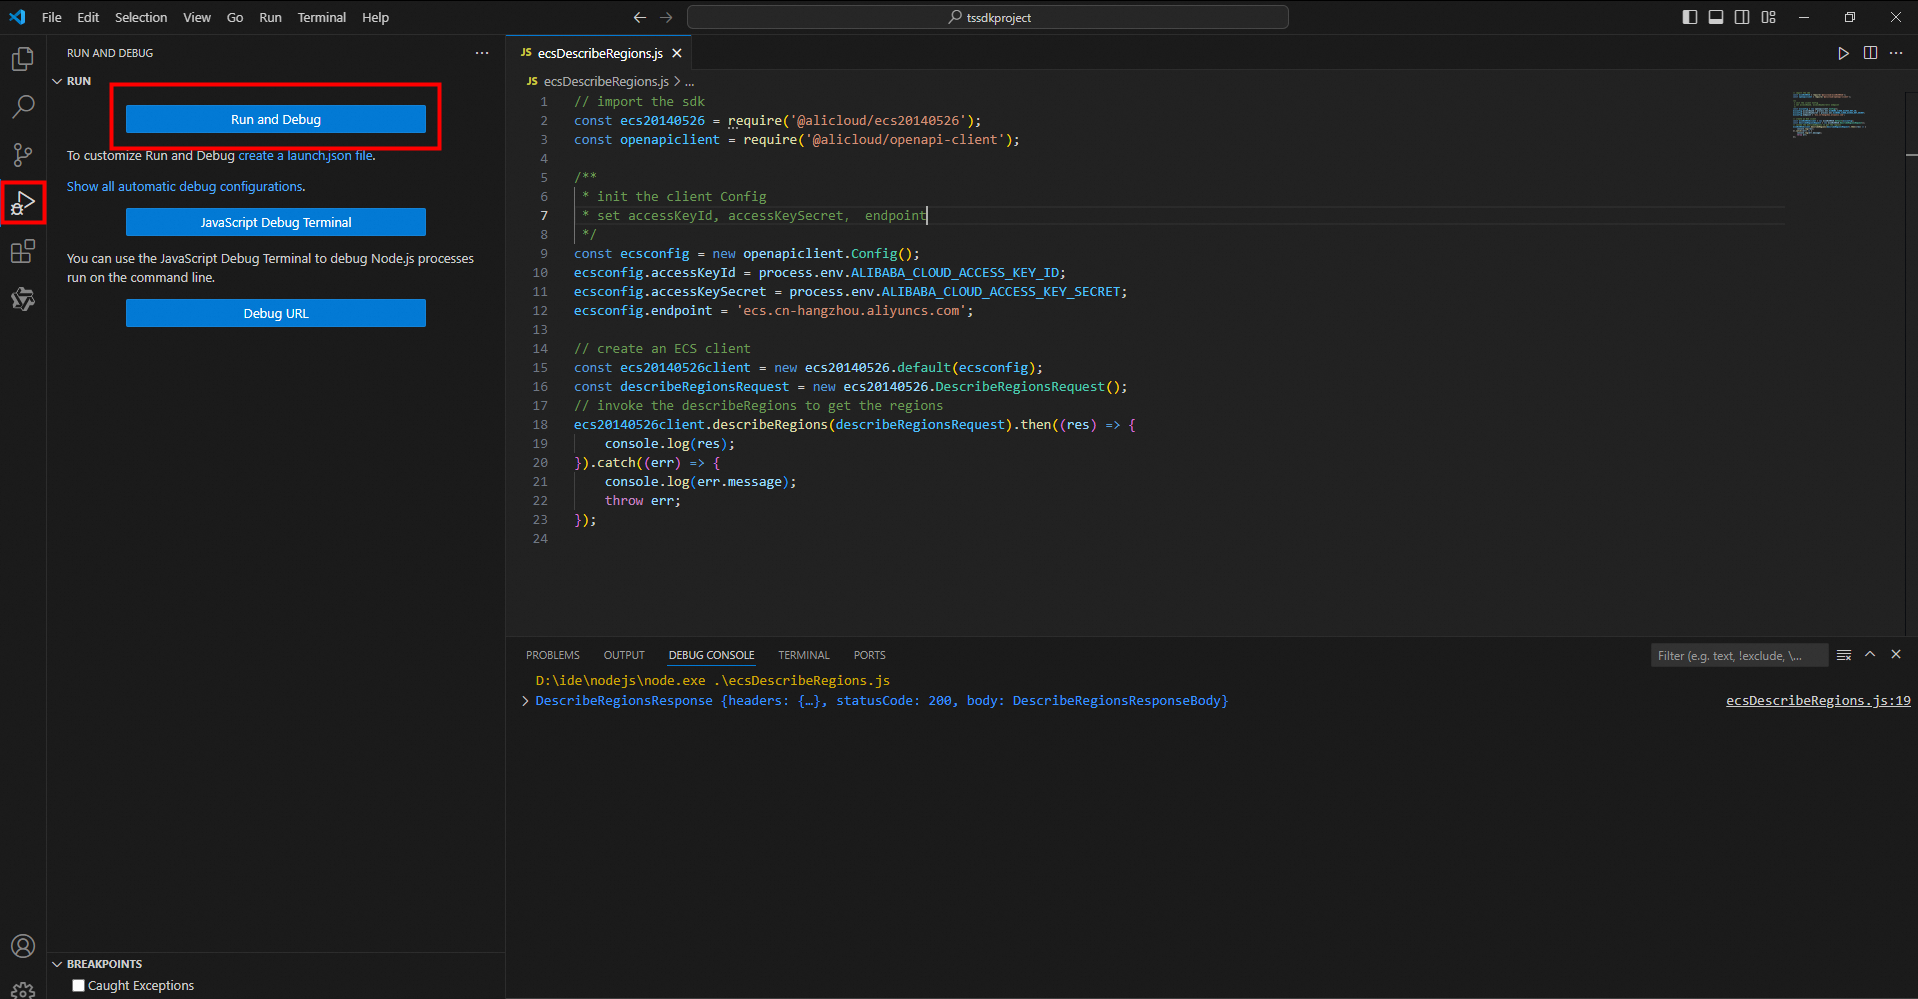Focus the debug console filter input

[x=1740, y=656]
